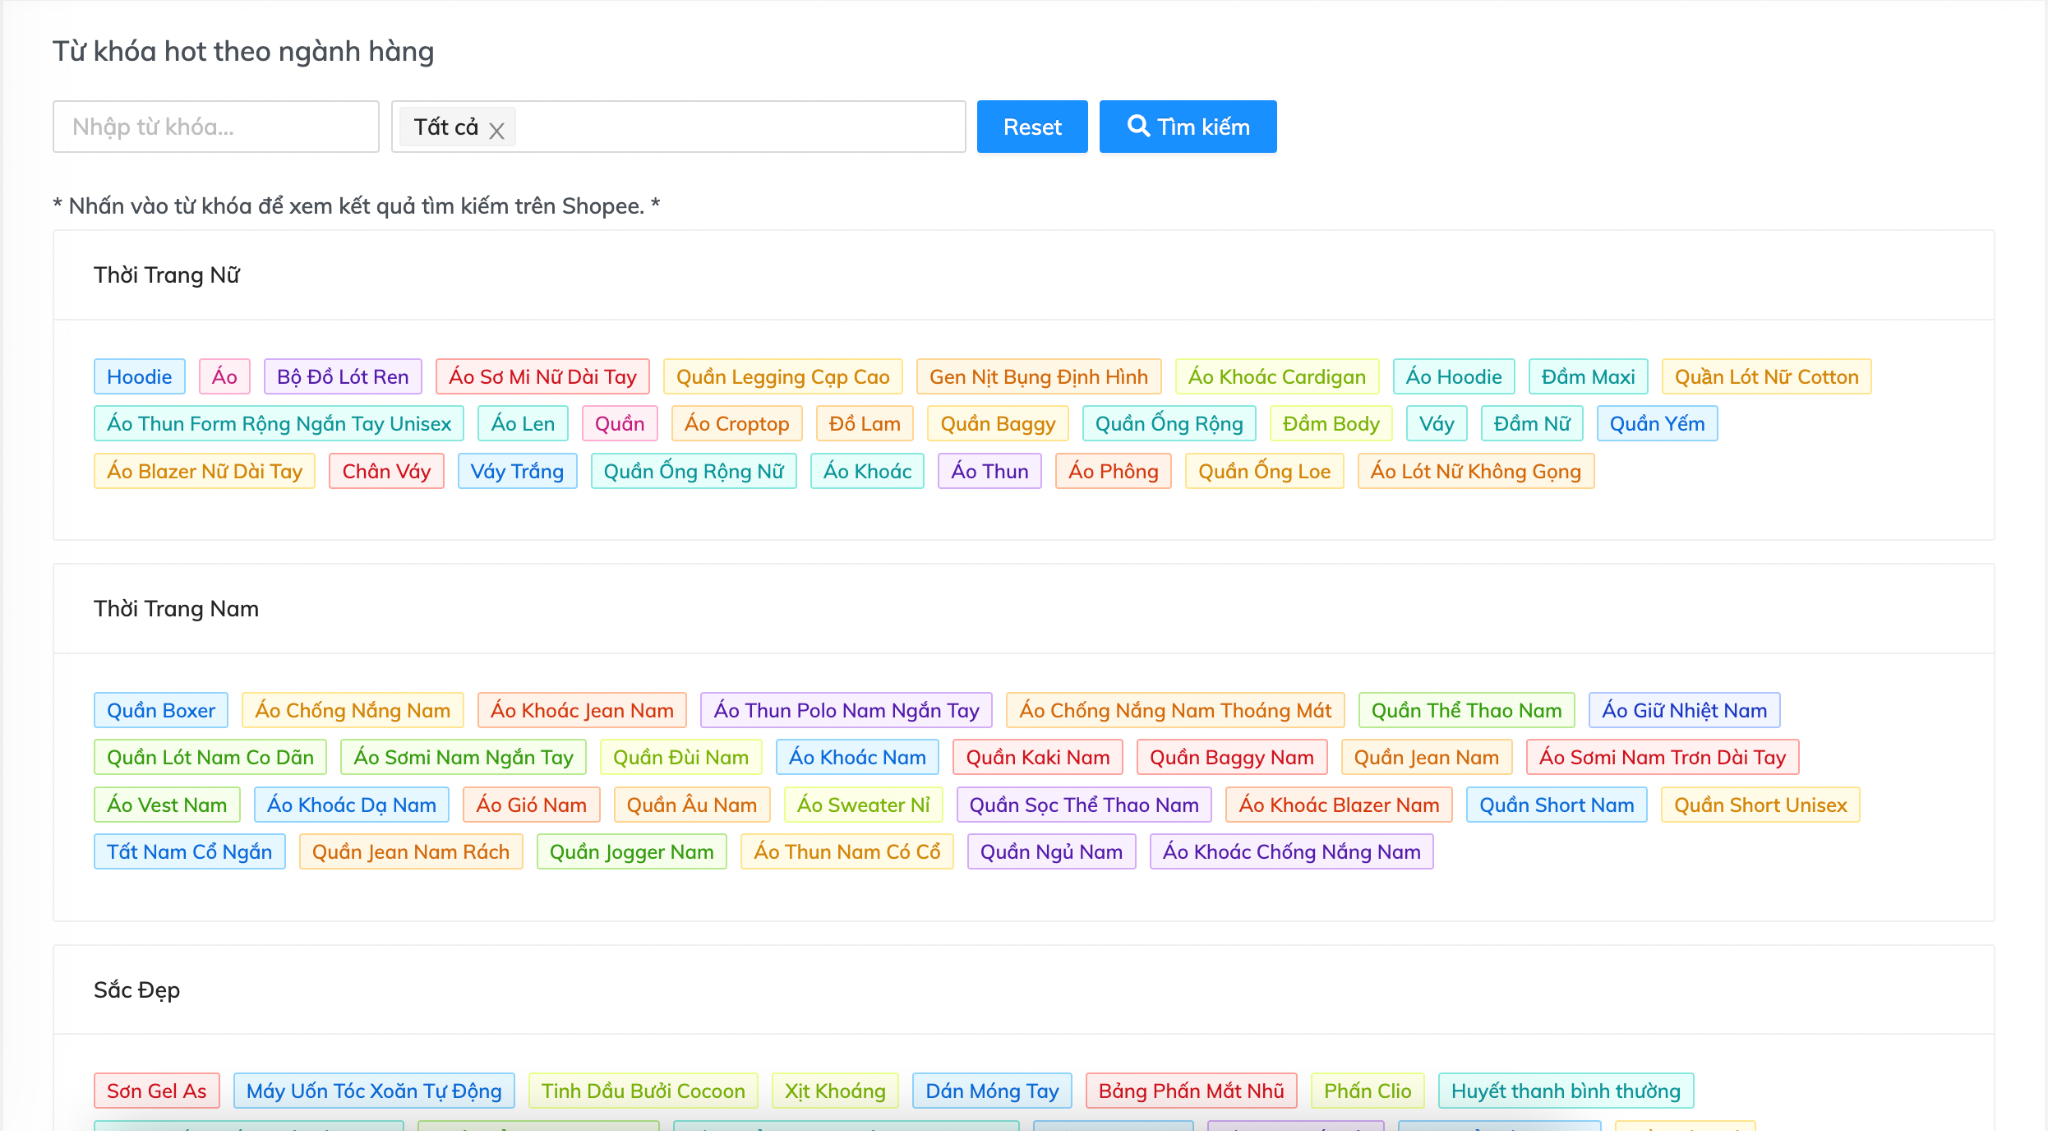This screenshot has width=2048, height=1131.
Task: Open the Hoodie keyword tag
Action: point(139,377)
